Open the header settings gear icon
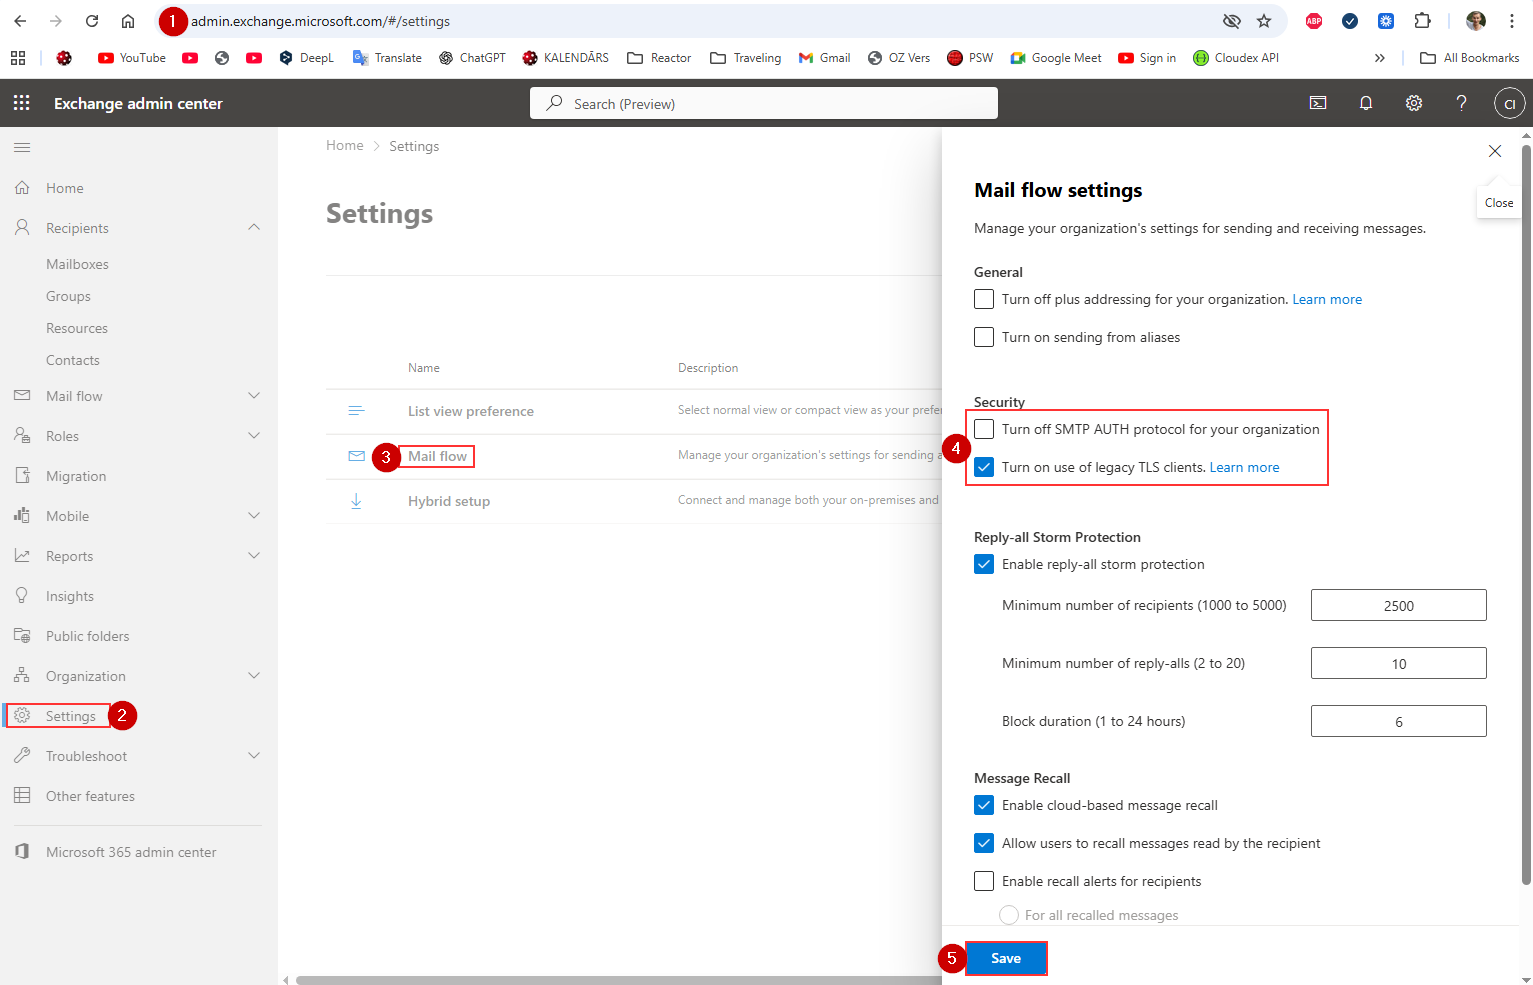The height and width of the screenshot is (985, 1533). (x=1413, y=103)
